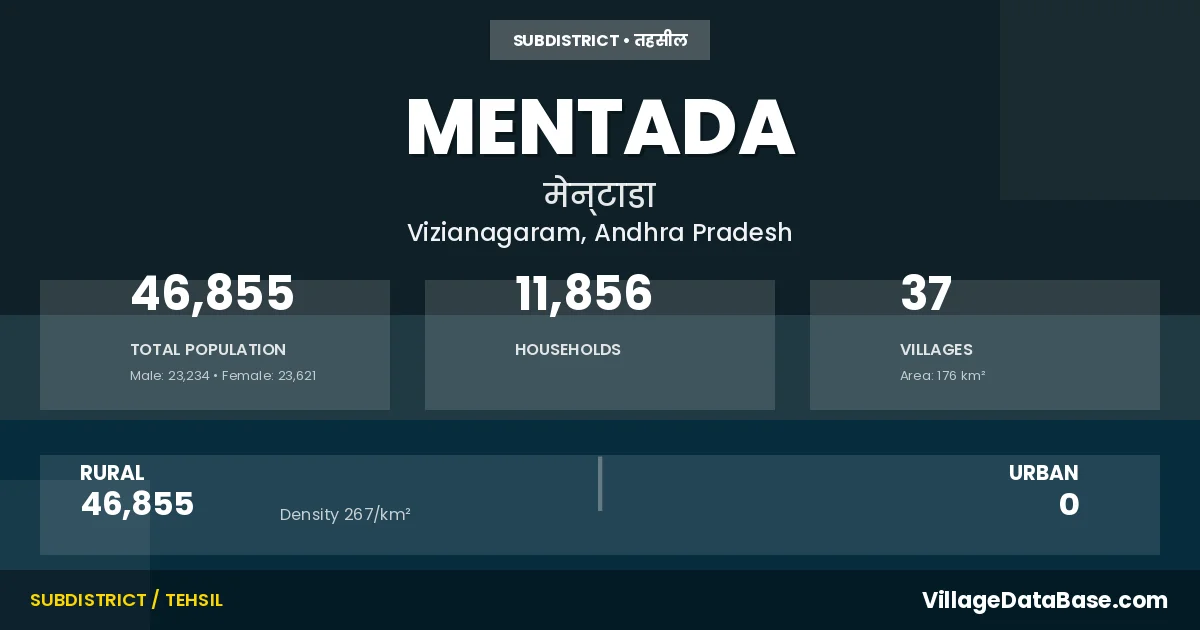Select the HOUSEHOLDS label
Image resolution: width=1200 pixels, height=630 pixels.
click(568, 350)
